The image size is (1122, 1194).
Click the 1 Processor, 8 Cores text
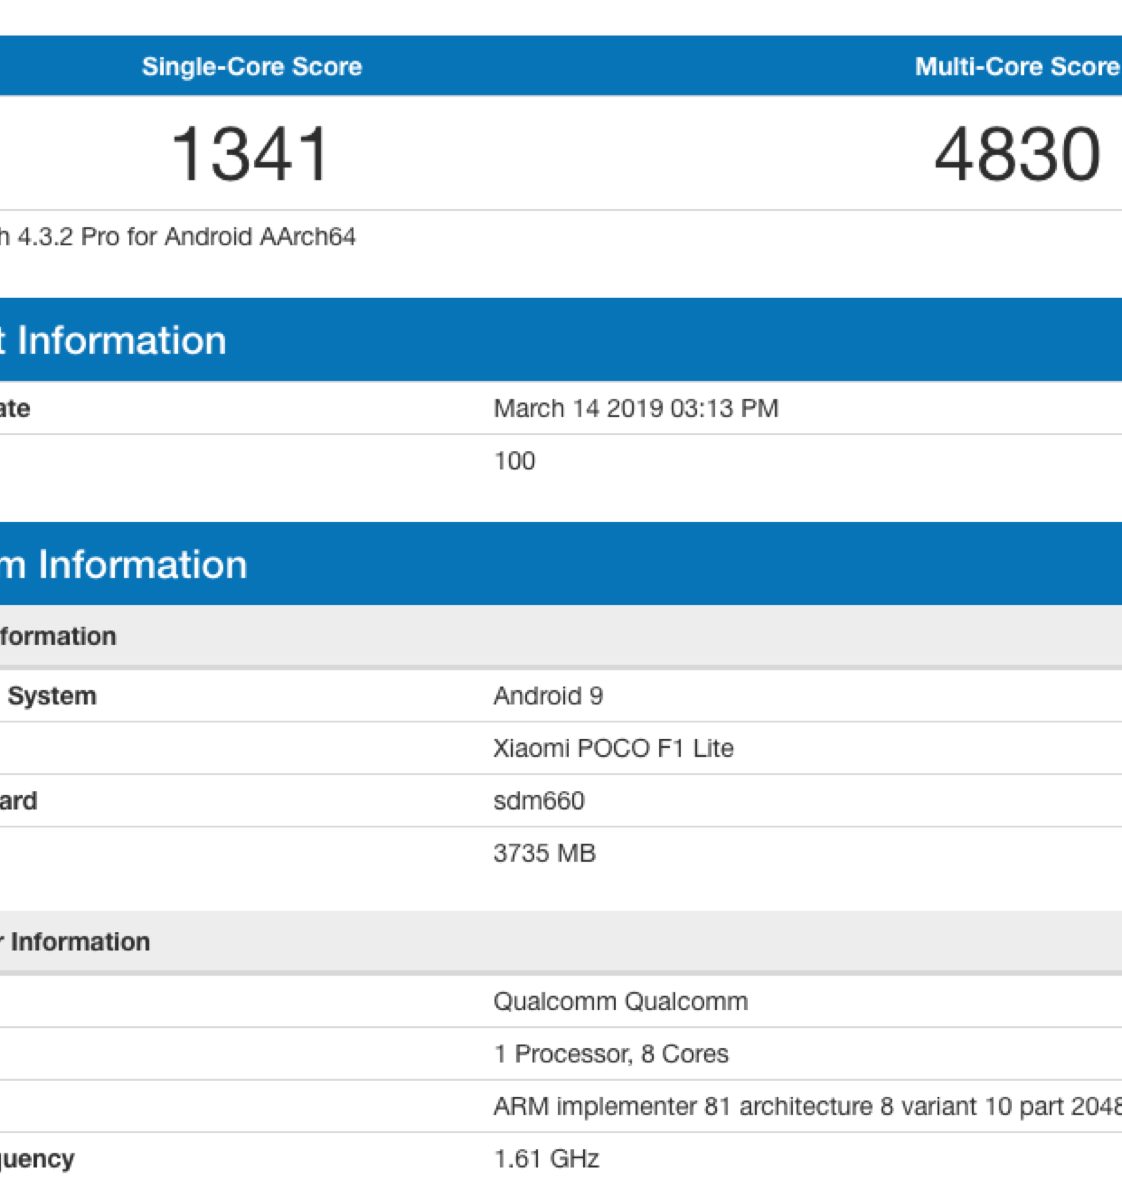coord(610,1054)
